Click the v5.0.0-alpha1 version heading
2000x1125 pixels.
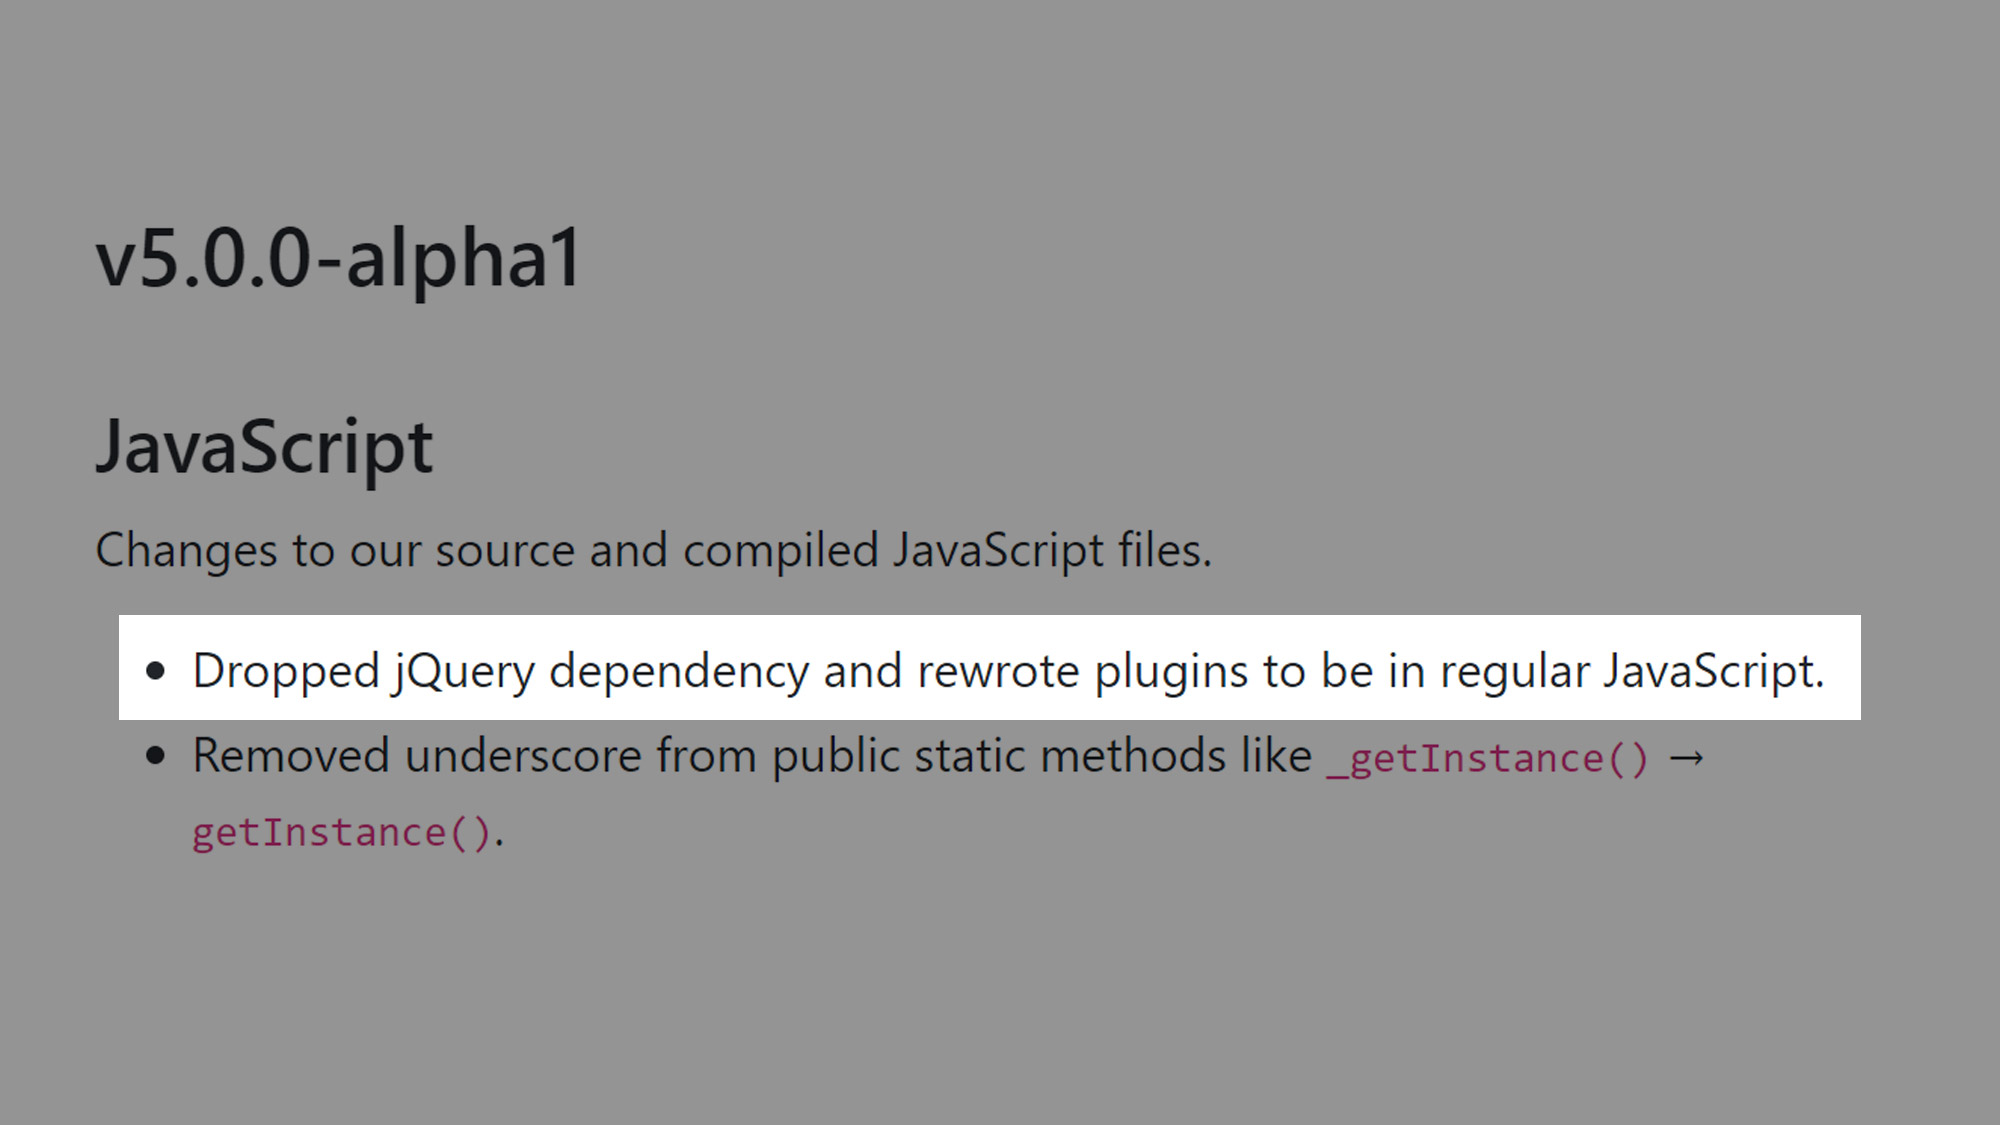[x=338, y=259]
